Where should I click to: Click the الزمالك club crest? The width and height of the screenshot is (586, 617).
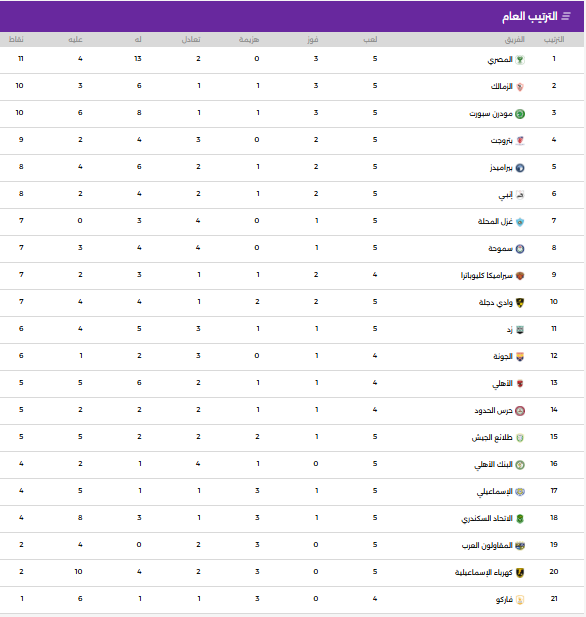[x=520, y=87]
